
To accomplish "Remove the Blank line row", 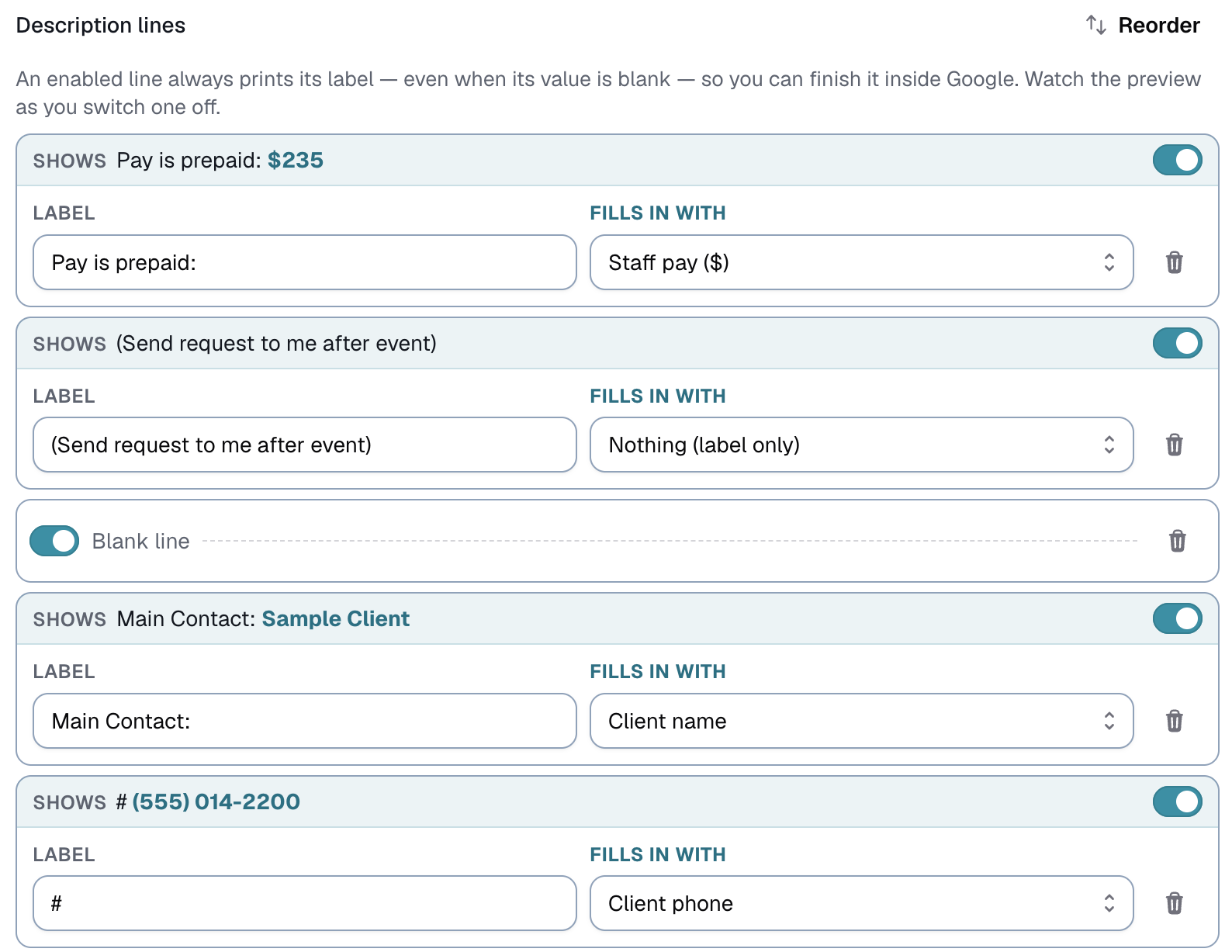I will click(1178, 541).
